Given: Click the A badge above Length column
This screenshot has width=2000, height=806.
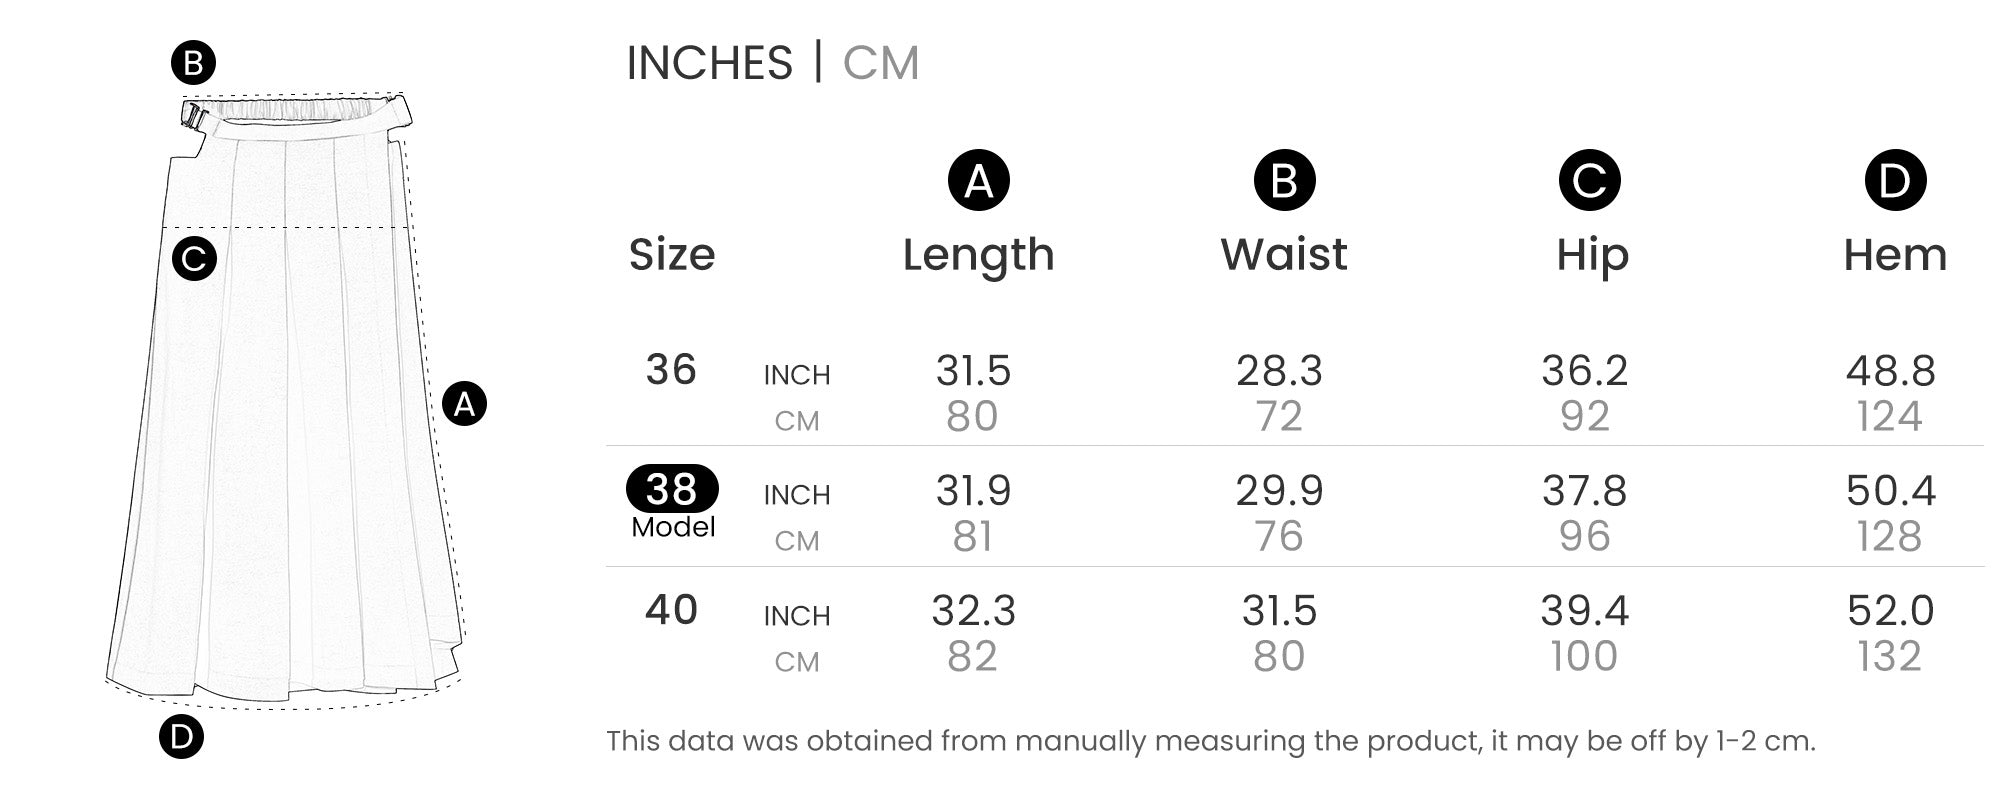Looking at the screenshot, I should click(978, 181).
